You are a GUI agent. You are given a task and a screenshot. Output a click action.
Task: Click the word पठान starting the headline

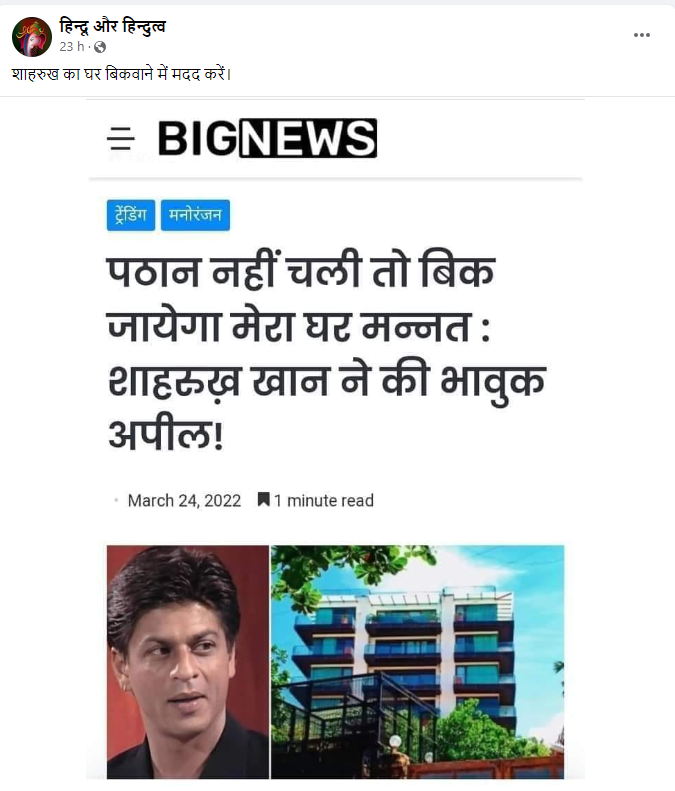pyautogui.click(x=154, y=271)
